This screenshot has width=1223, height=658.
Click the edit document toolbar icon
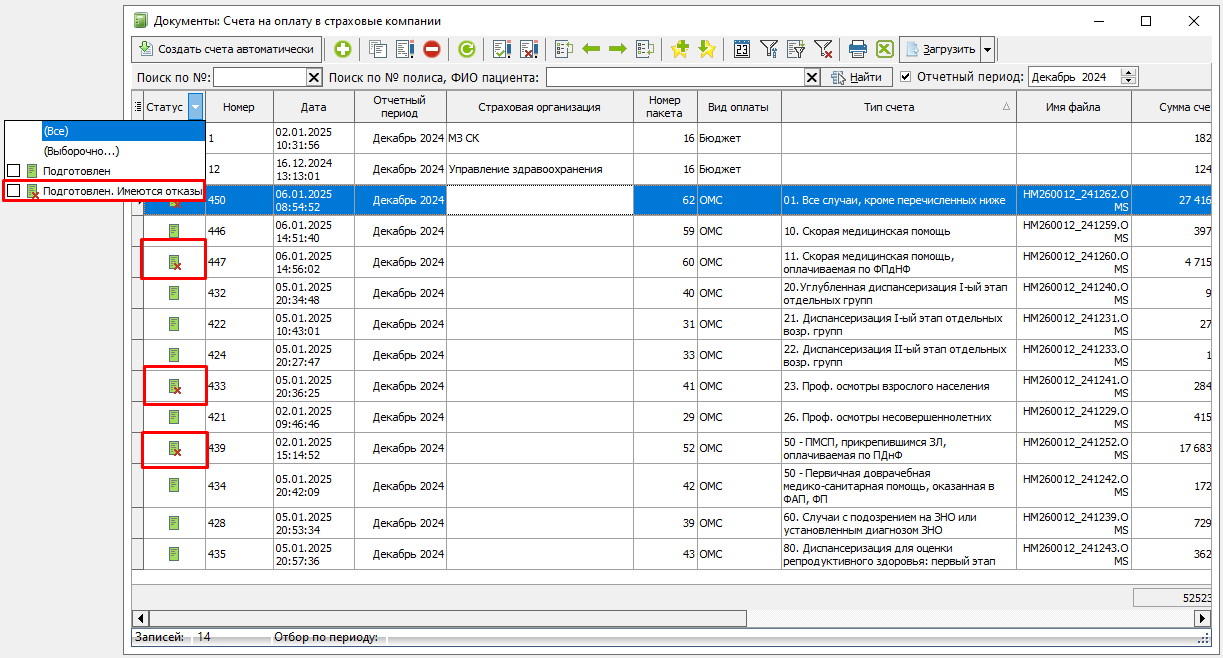click(405, 49)
